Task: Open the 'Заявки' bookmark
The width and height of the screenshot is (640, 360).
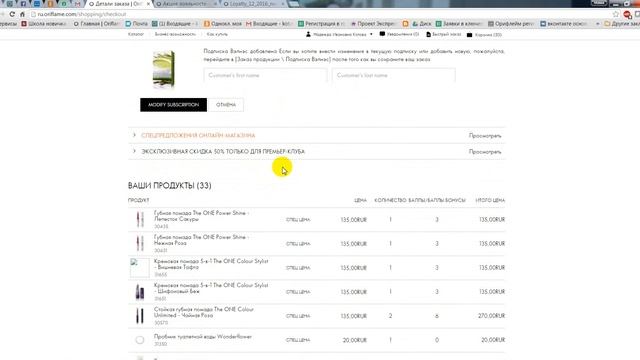Action: coord(460,24)
